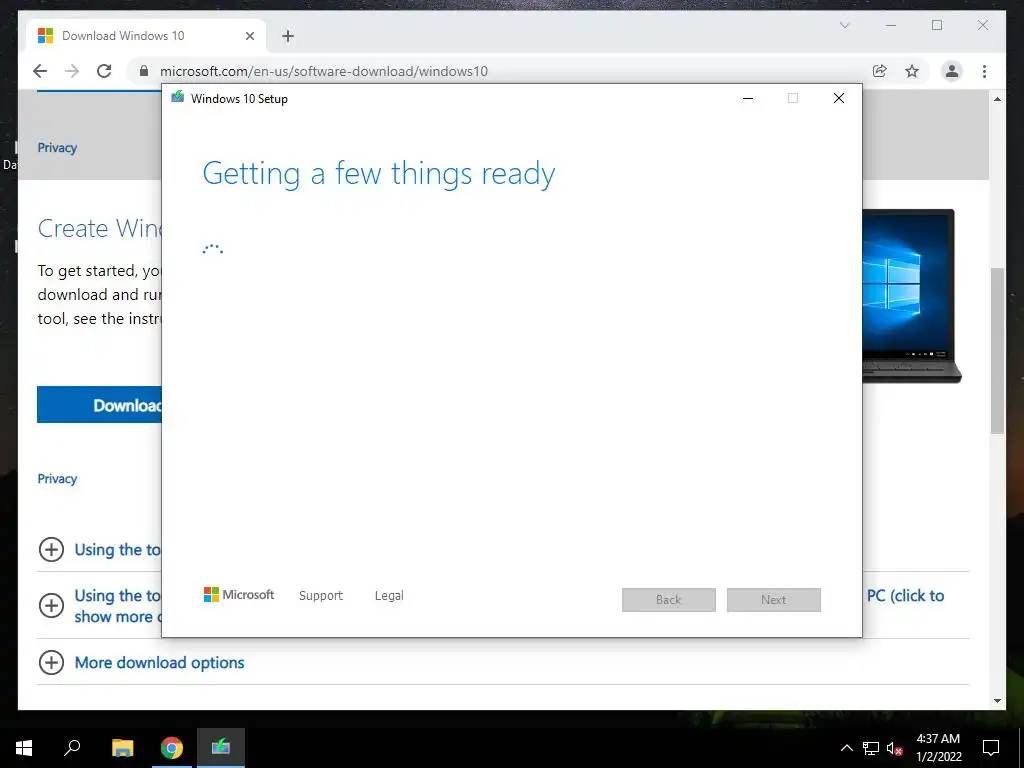Close the Windows 10 Setup window
The image size is (1024, 768).
pos(839,98)
